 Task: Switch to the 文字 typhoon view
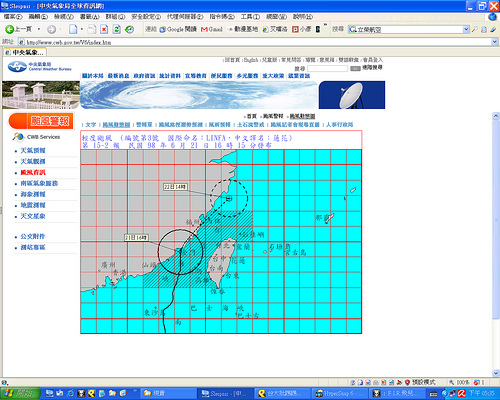[91, 125]
